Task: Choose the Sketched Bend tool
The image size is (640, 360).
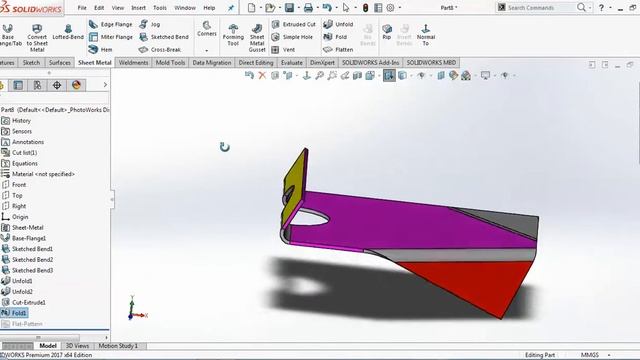Action: 164,37
